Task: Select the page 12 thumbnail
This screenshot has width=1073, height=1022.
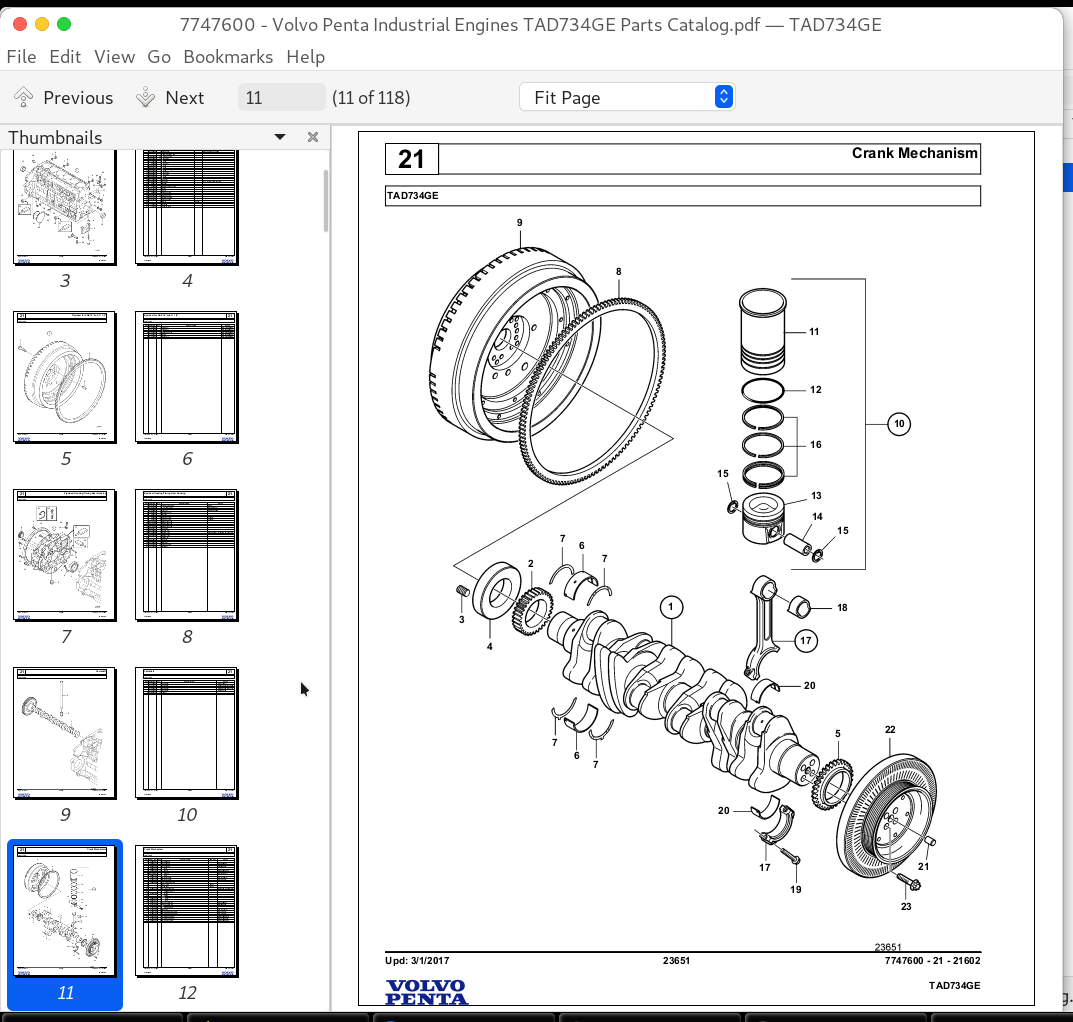Action: click(x=186, y=911)
